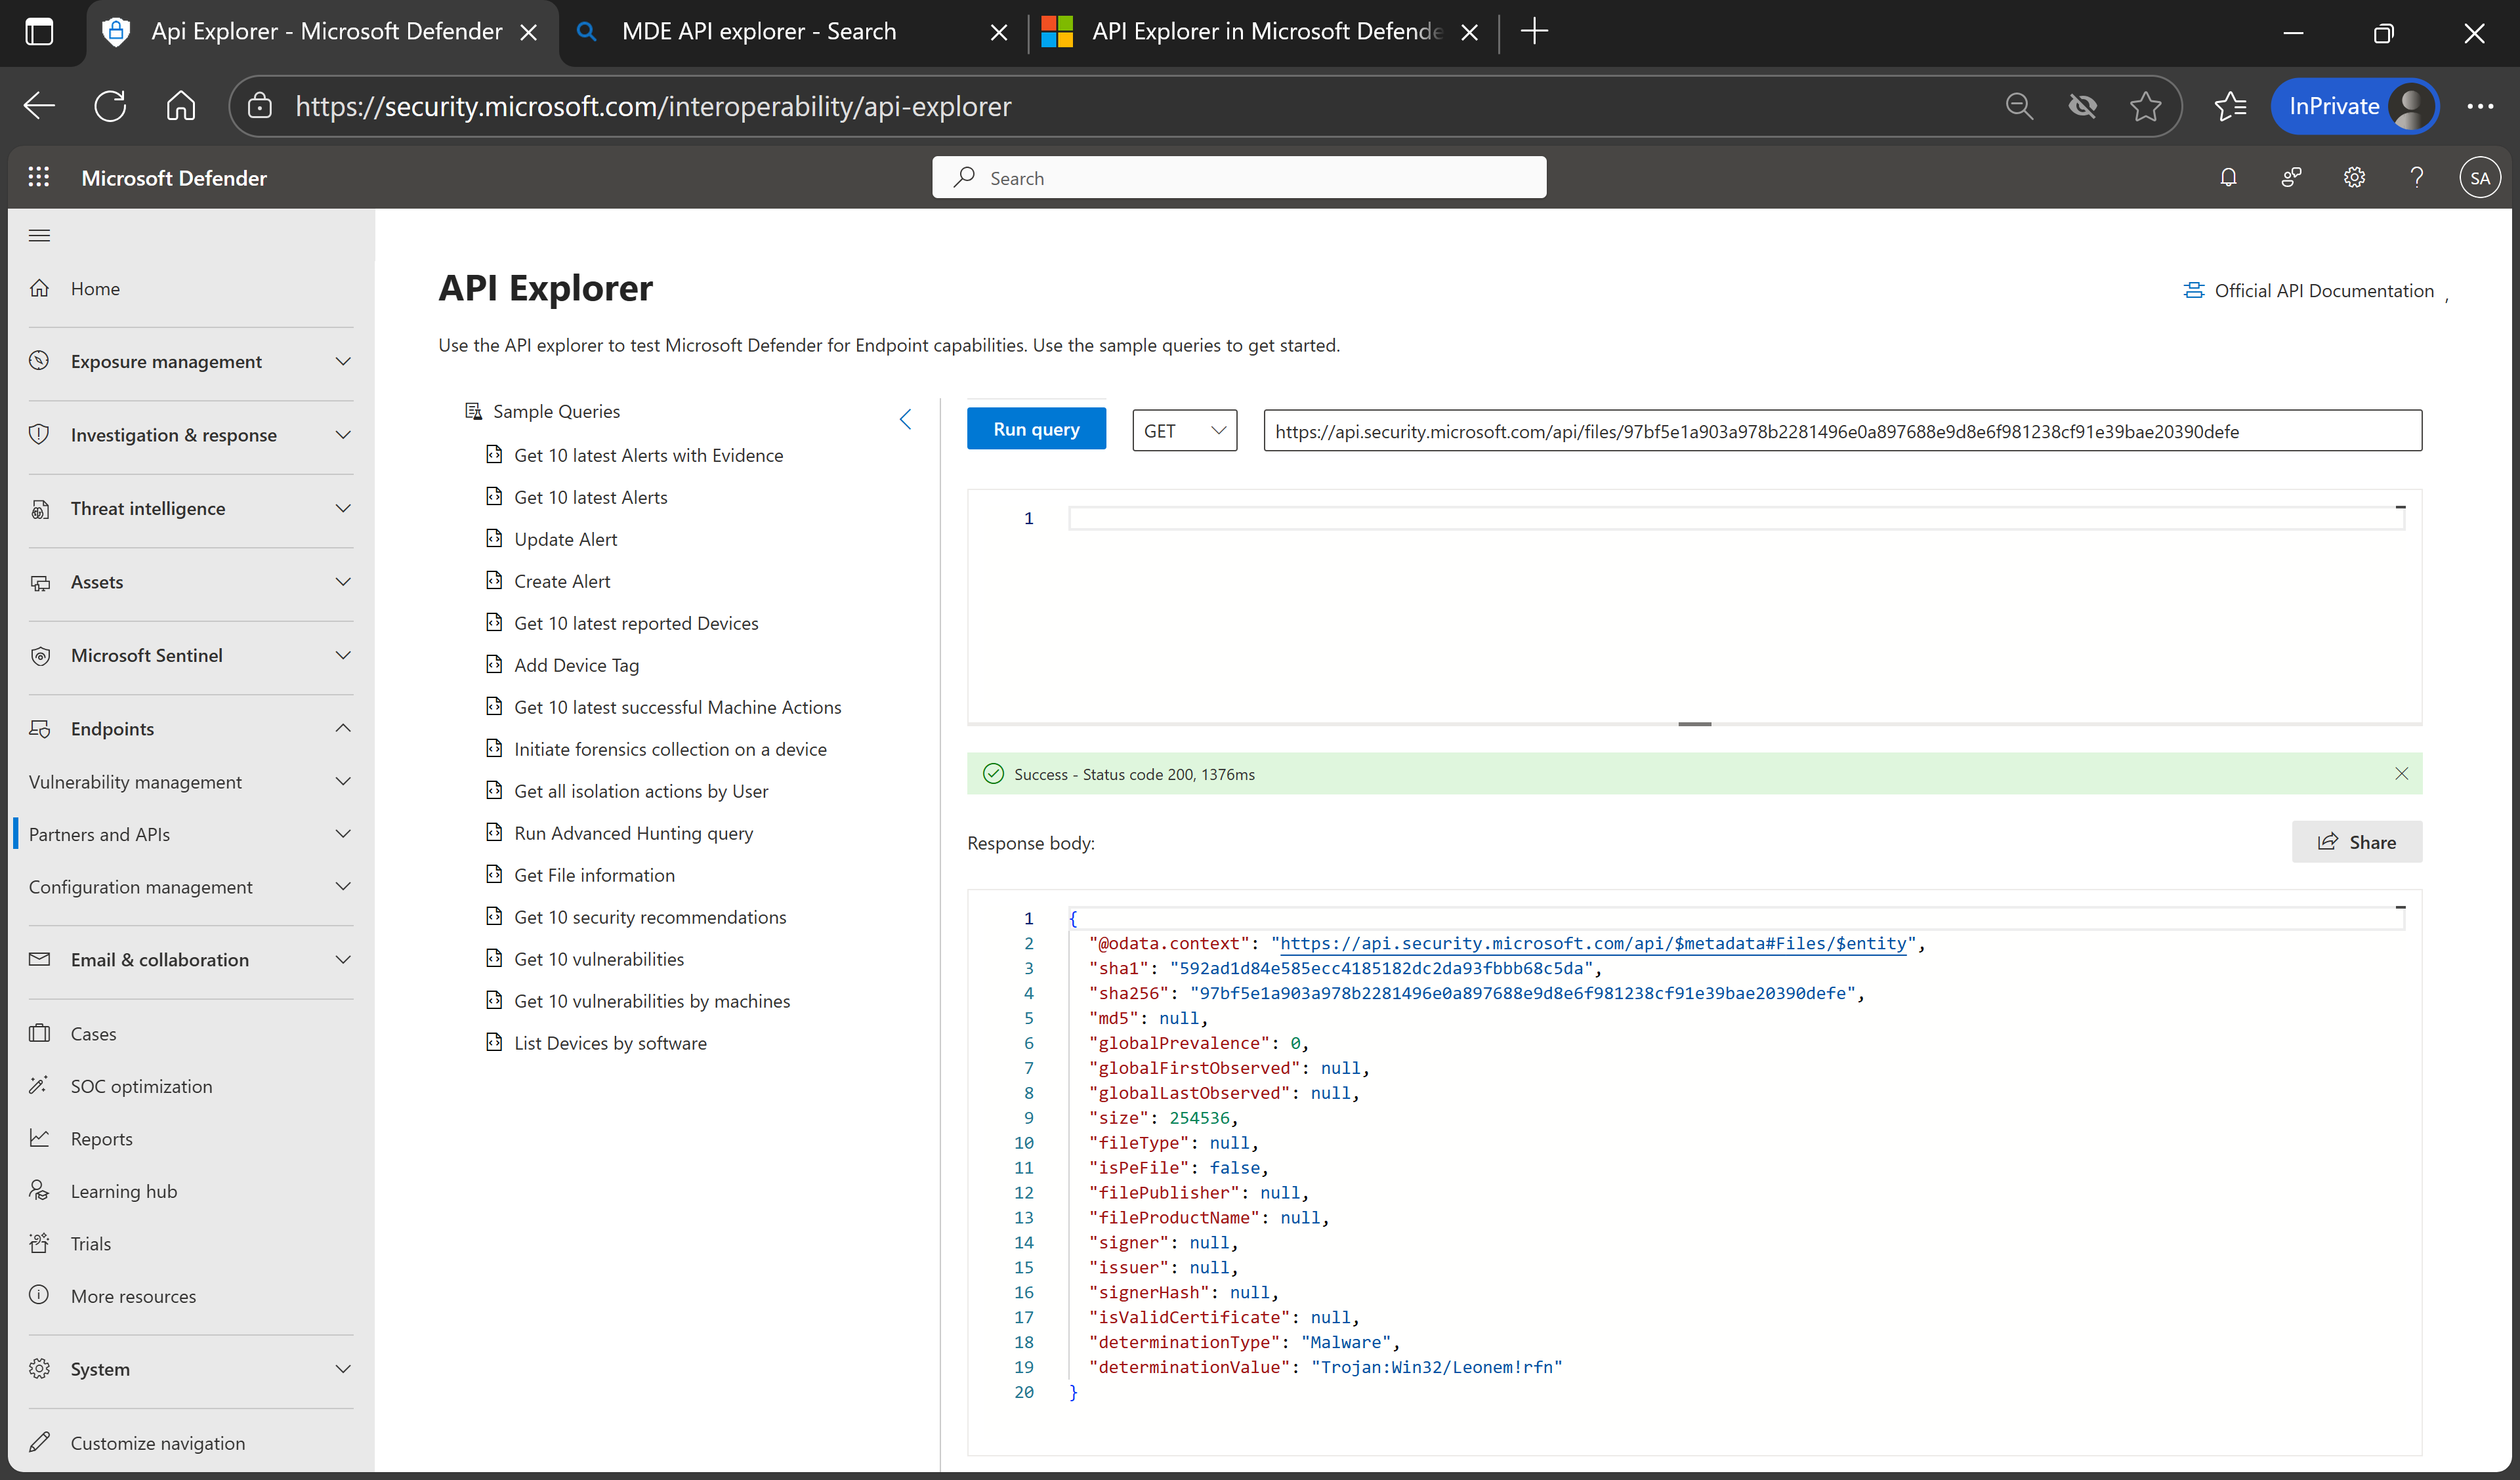
Task: Open the GET method dropdown
Action: 1184,430
